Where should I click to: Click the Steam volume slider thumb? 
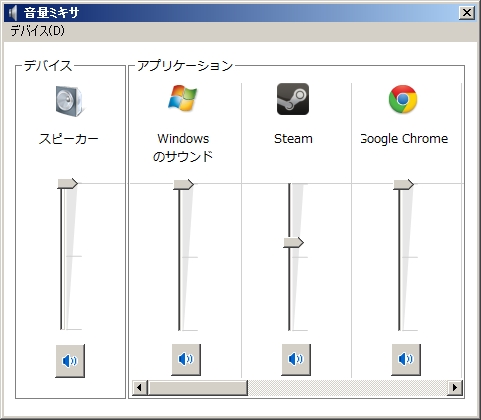[x=294, y=242]
